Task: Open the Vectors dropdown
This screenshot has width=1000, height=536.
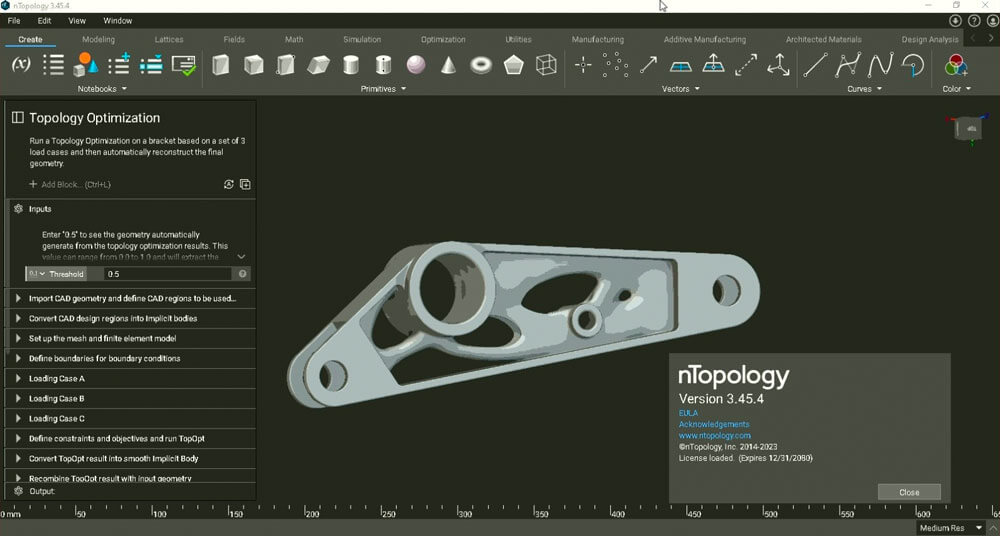Action: coord(680,89)
